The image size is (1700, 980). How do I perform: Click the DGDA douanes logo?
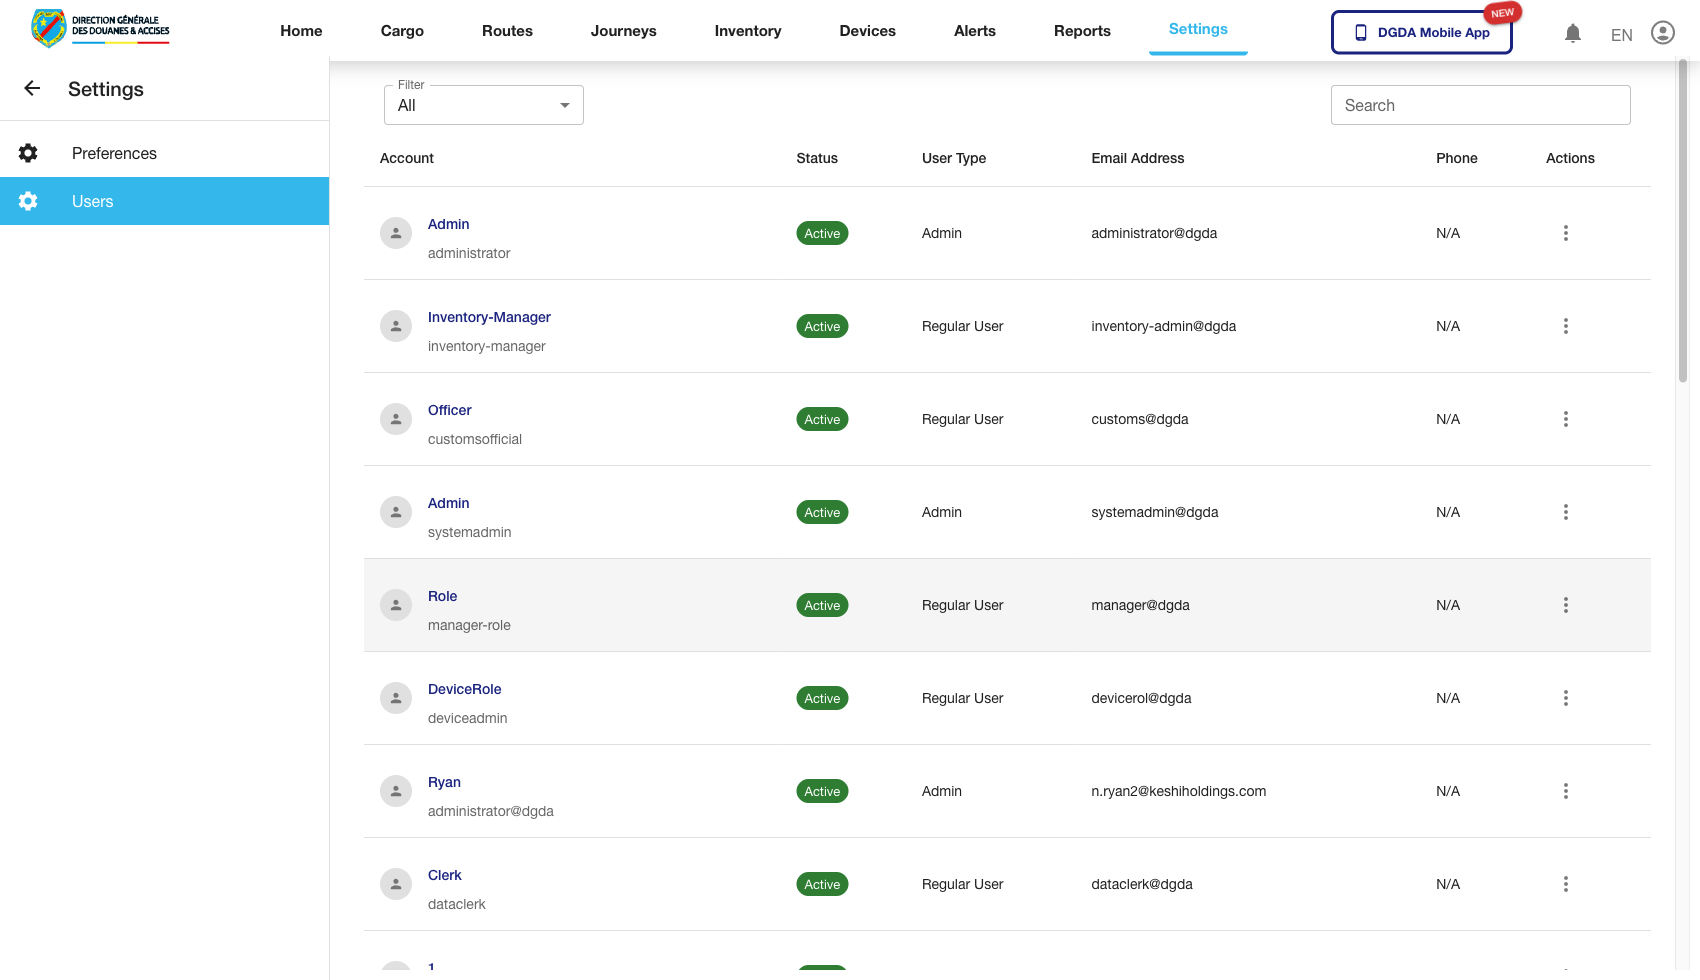(100, 28)
